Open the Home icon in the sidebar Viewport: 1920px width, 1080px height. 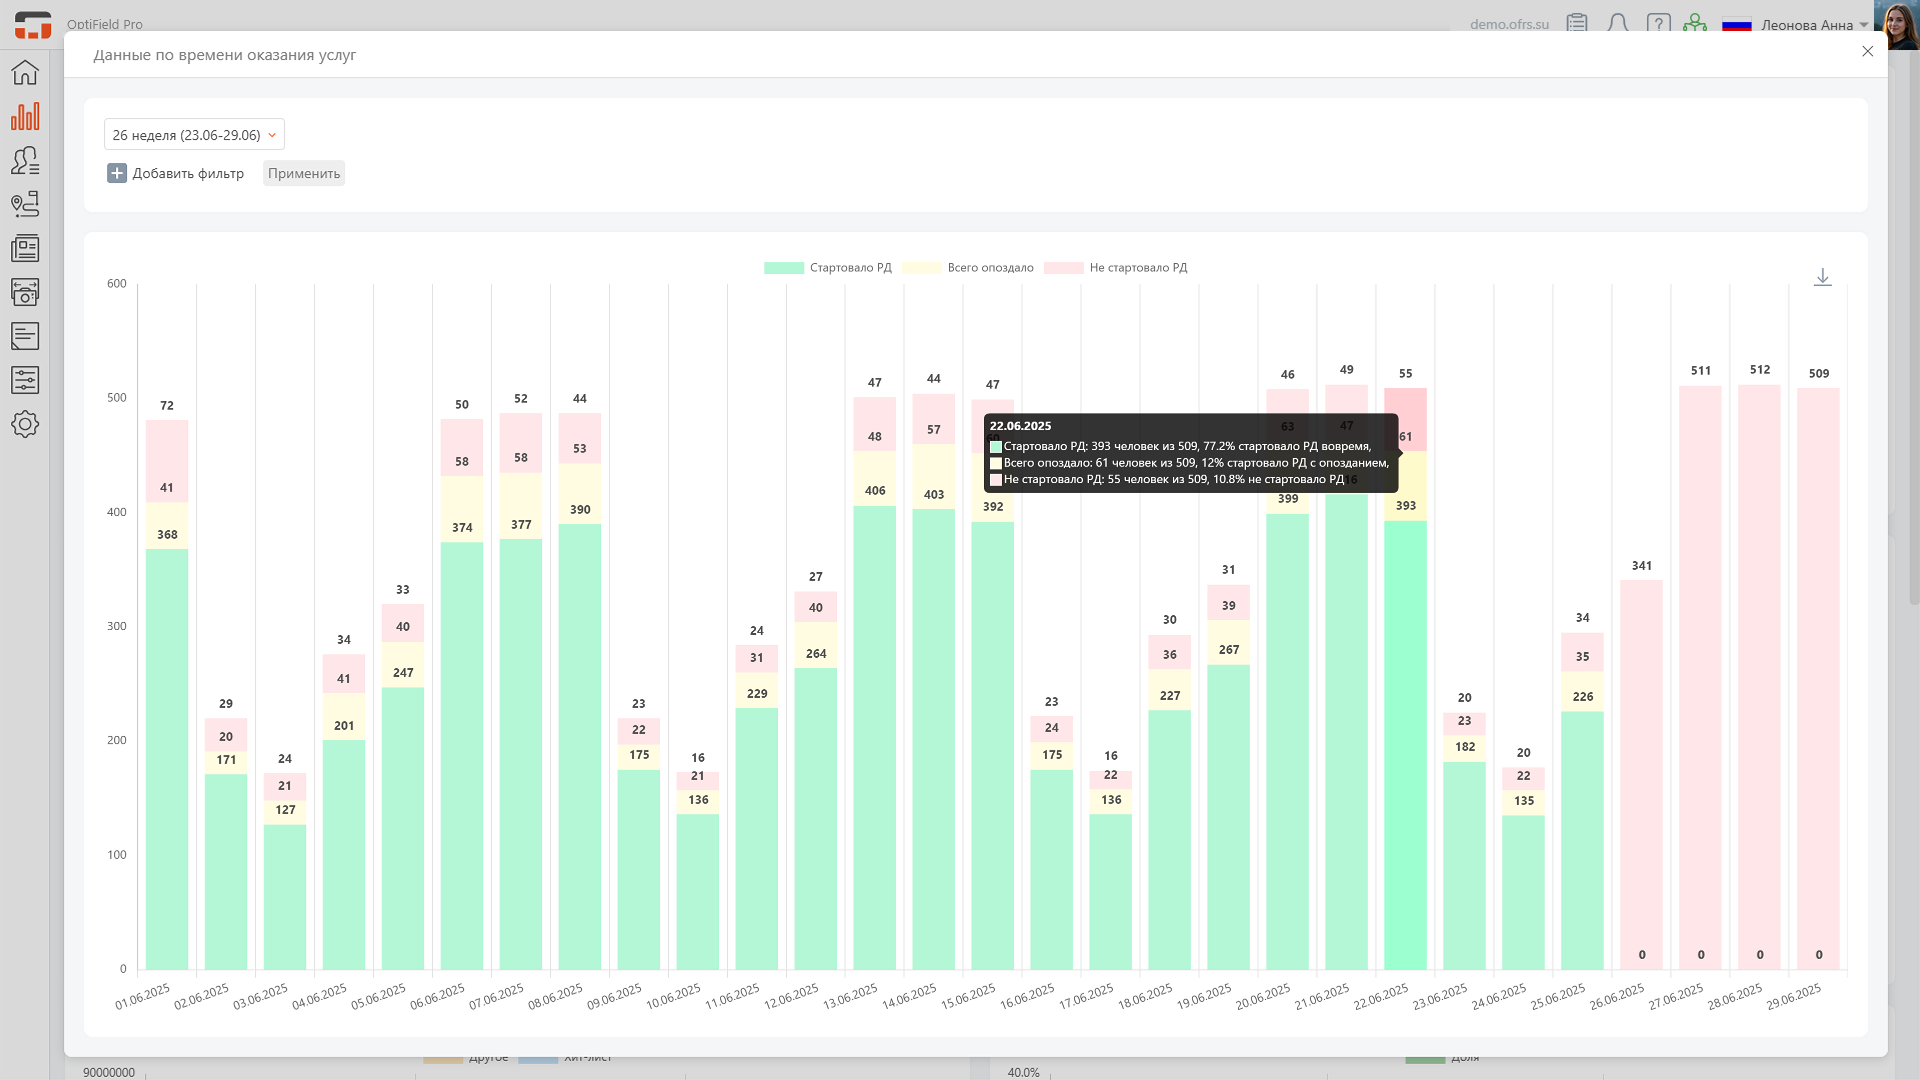click(x=25, y=73)
